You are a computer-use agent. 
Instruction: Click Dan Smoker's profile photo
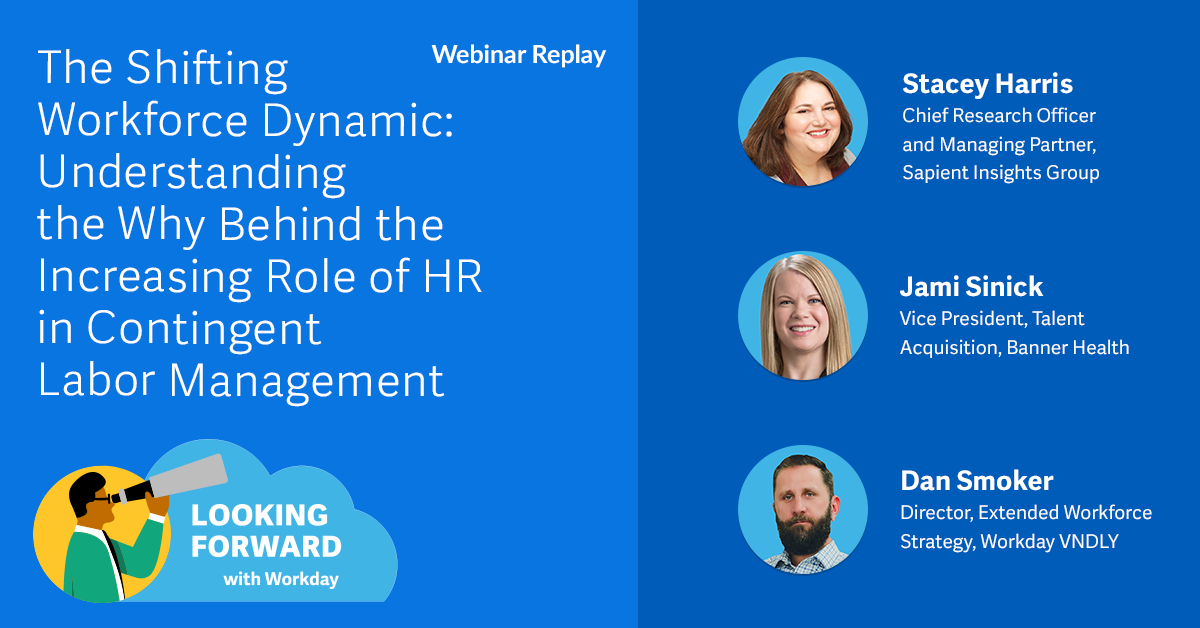(x=803, y=509)
